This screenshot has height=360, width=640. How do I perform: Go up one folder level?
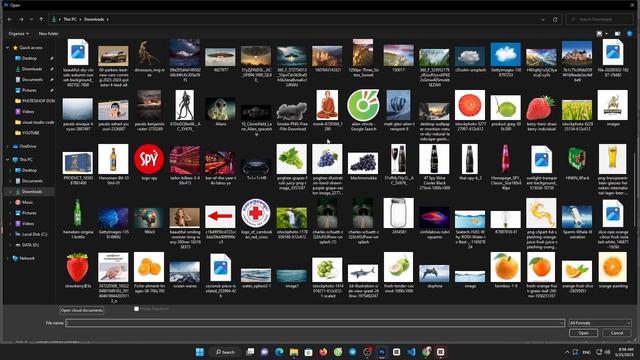tap(41, 19)
